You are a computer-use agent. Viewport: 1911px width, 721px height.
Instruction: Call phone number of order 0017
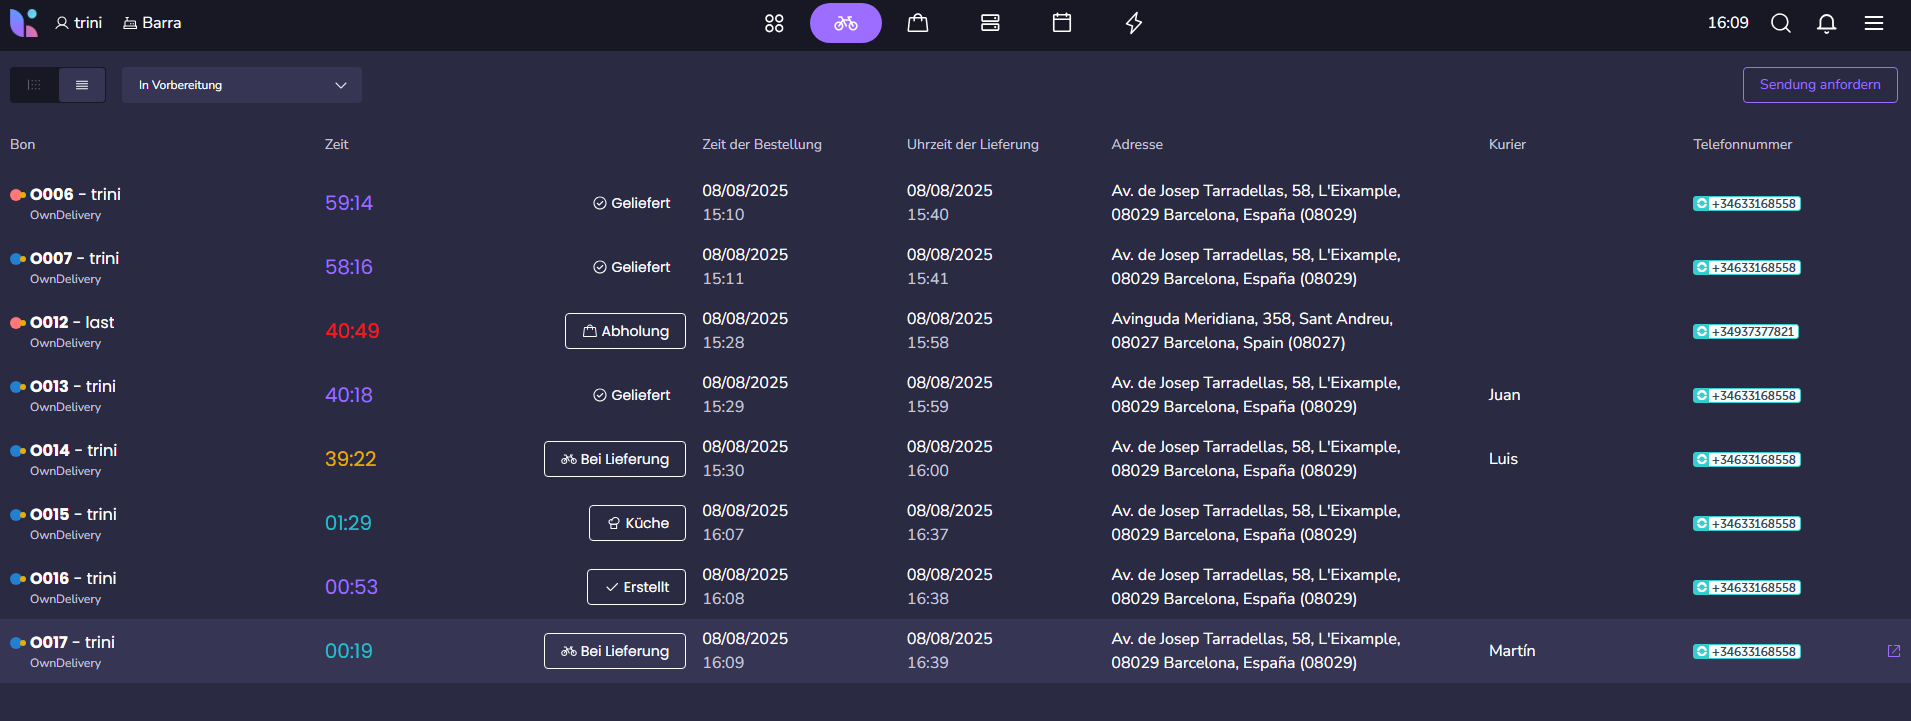click(1747, 652)
